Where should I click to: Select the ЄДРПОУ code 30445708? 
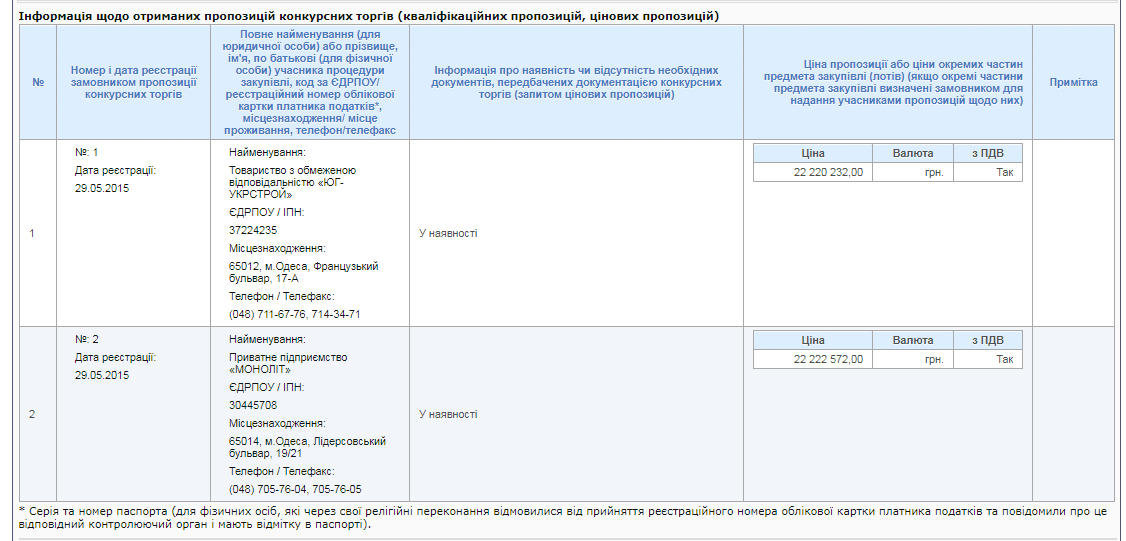tap(253, 405)
